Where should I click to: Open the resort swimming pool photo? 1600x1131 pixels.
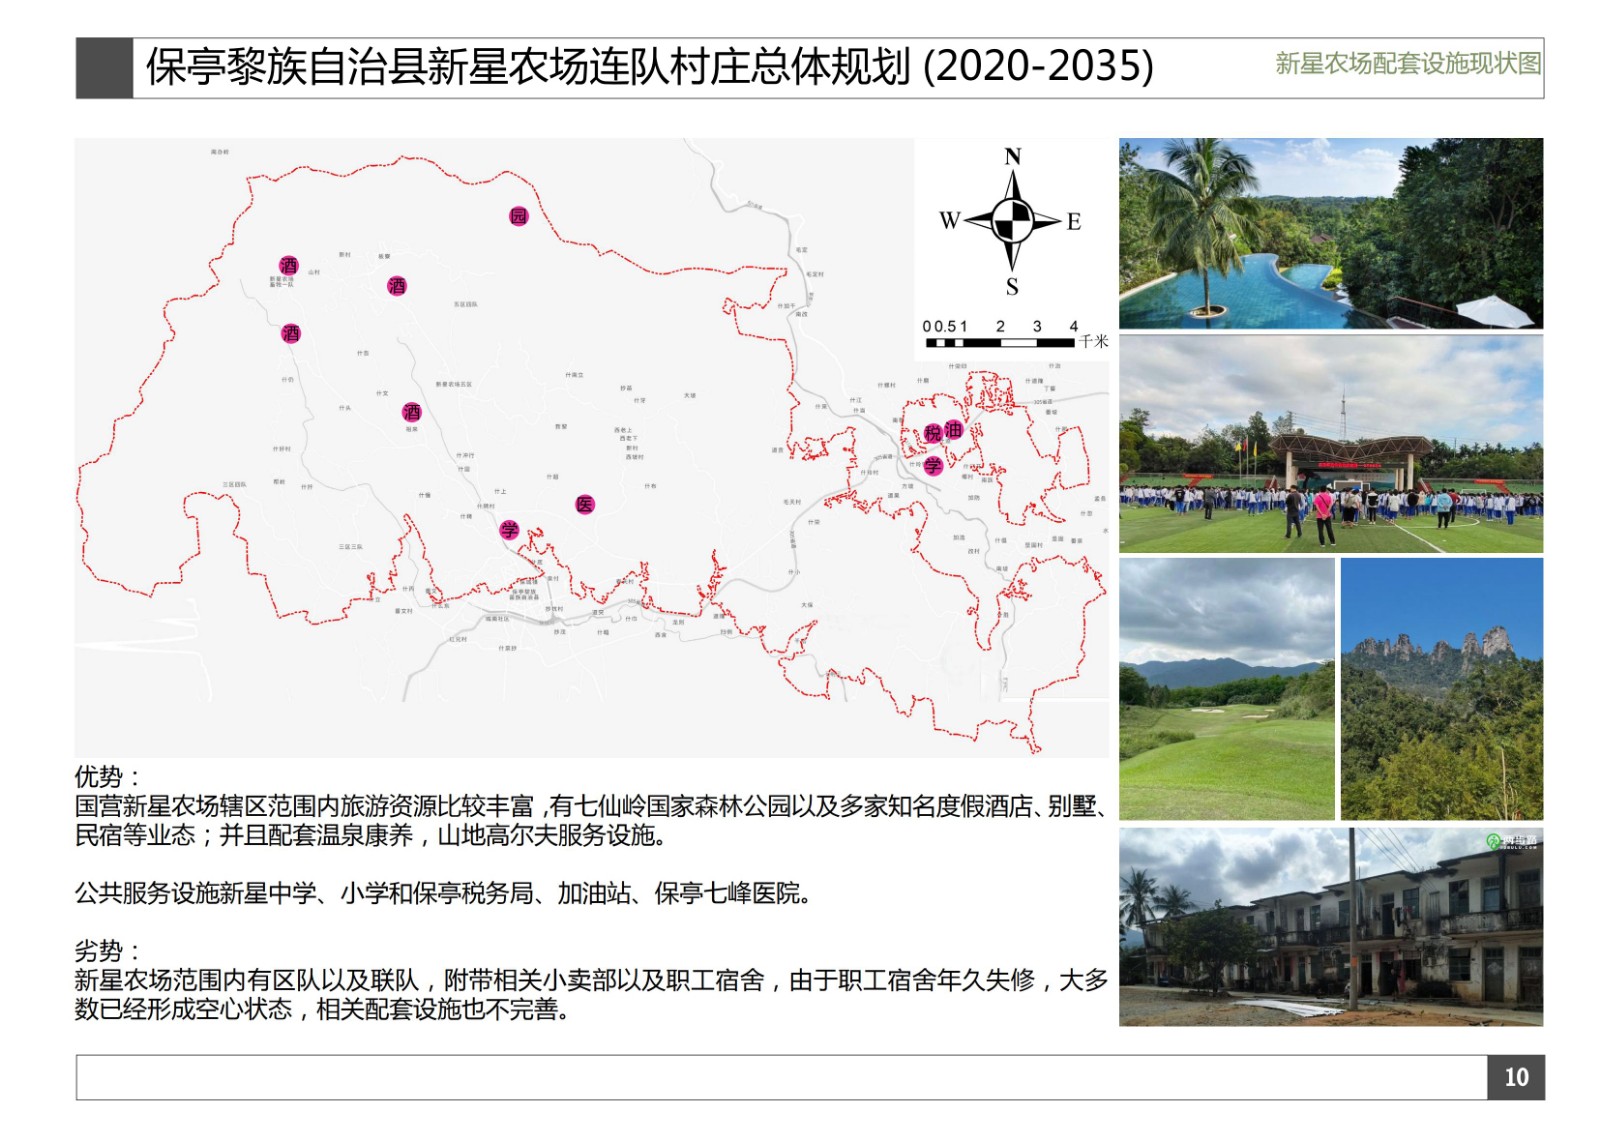tap(1330, 233)
